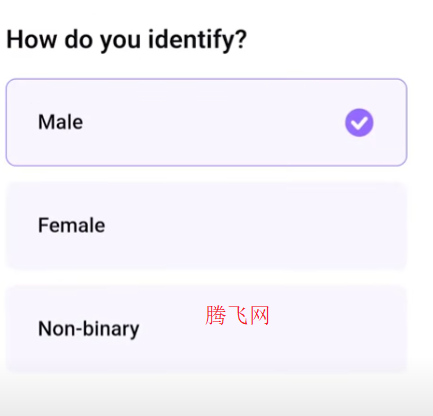The width and height of the screenshot is (433, 416).
Task: Pick the last option labeled Non-binary
Action: (x=206, y=329)
